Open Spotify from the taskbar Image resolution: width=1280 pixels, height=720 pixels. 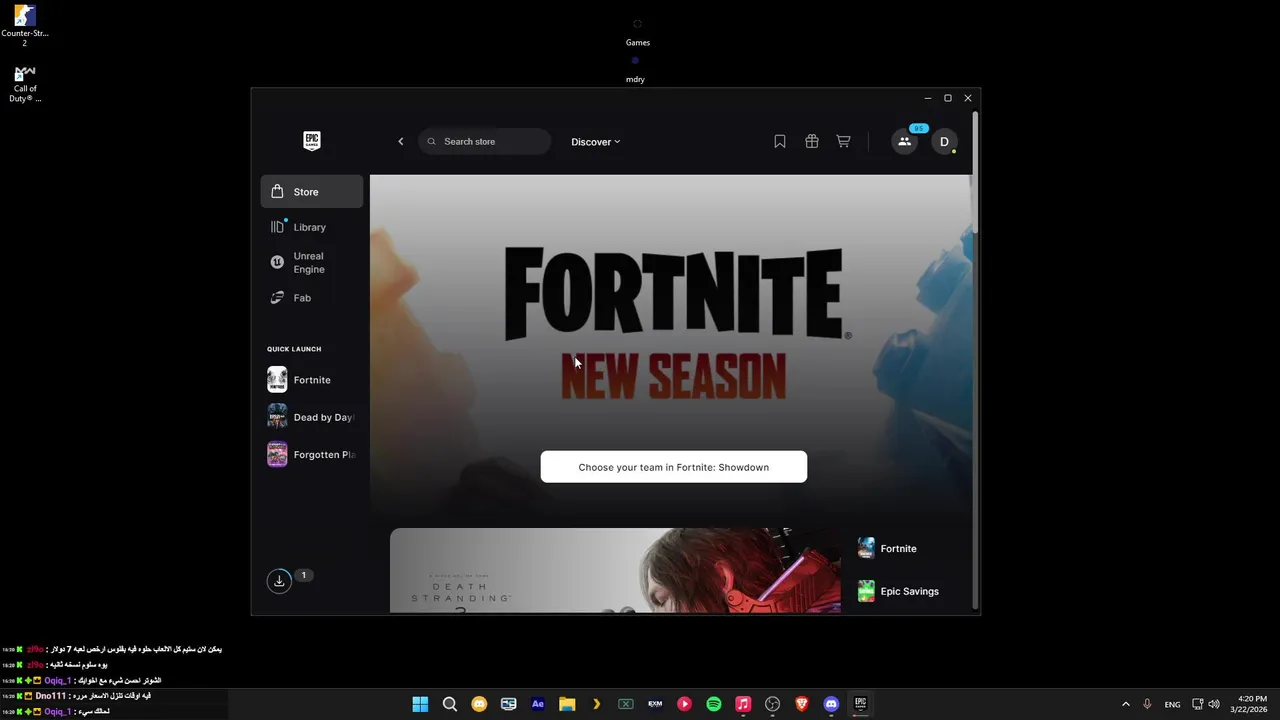(x=714, y=704)
